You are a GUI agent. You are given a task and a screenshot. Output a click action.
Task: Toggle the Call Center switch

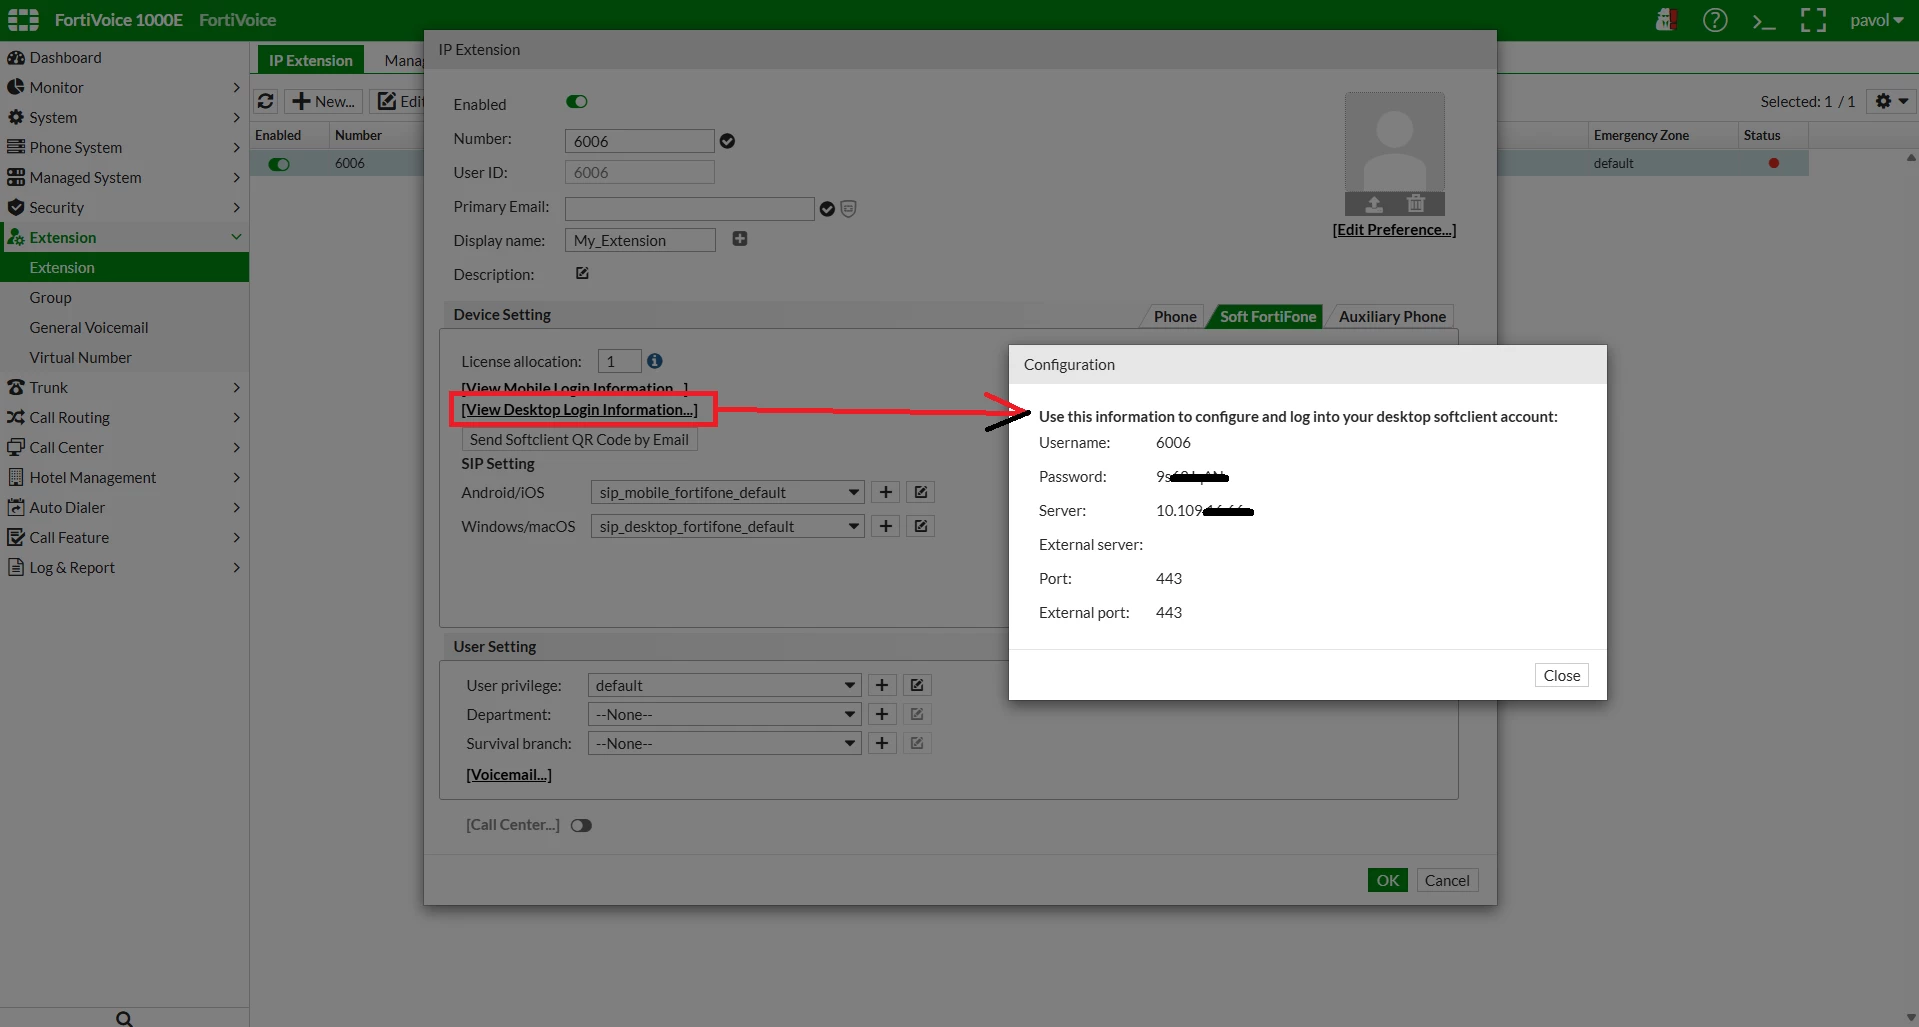coord(581,825)
